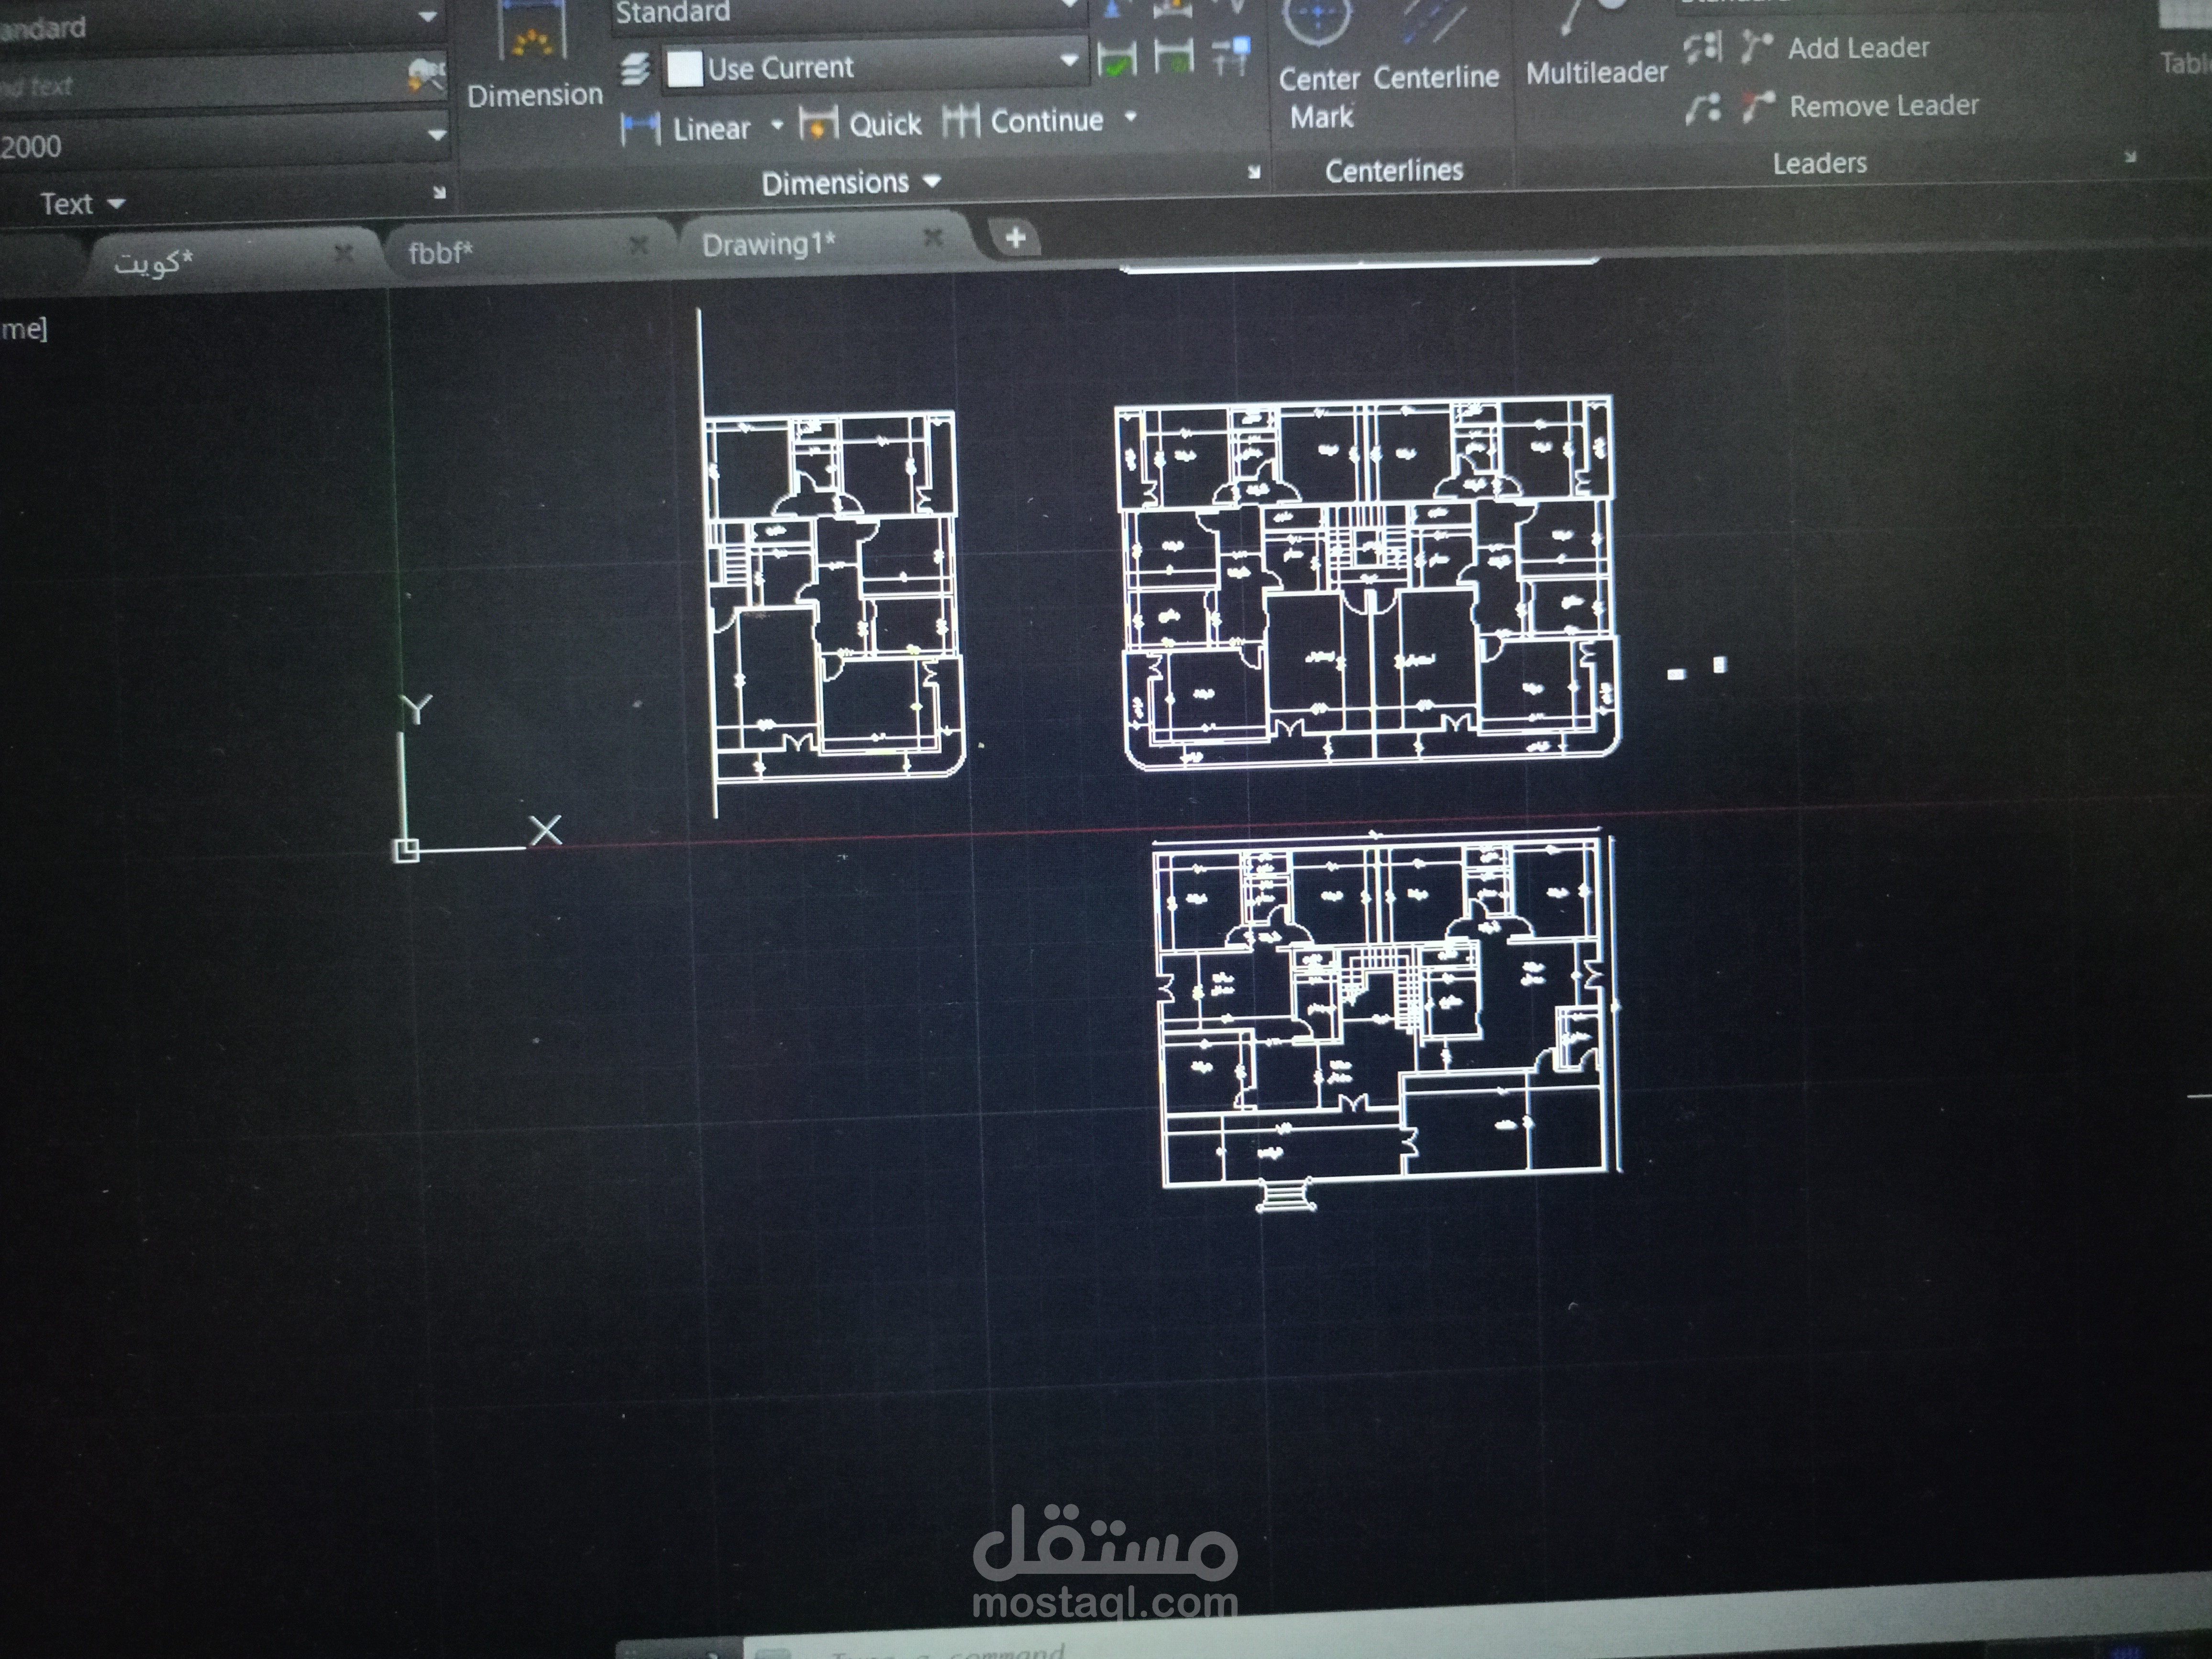Screen dimensions: 2212x1659
Task: Select the Centerline tool
Action: [1436, 49]
